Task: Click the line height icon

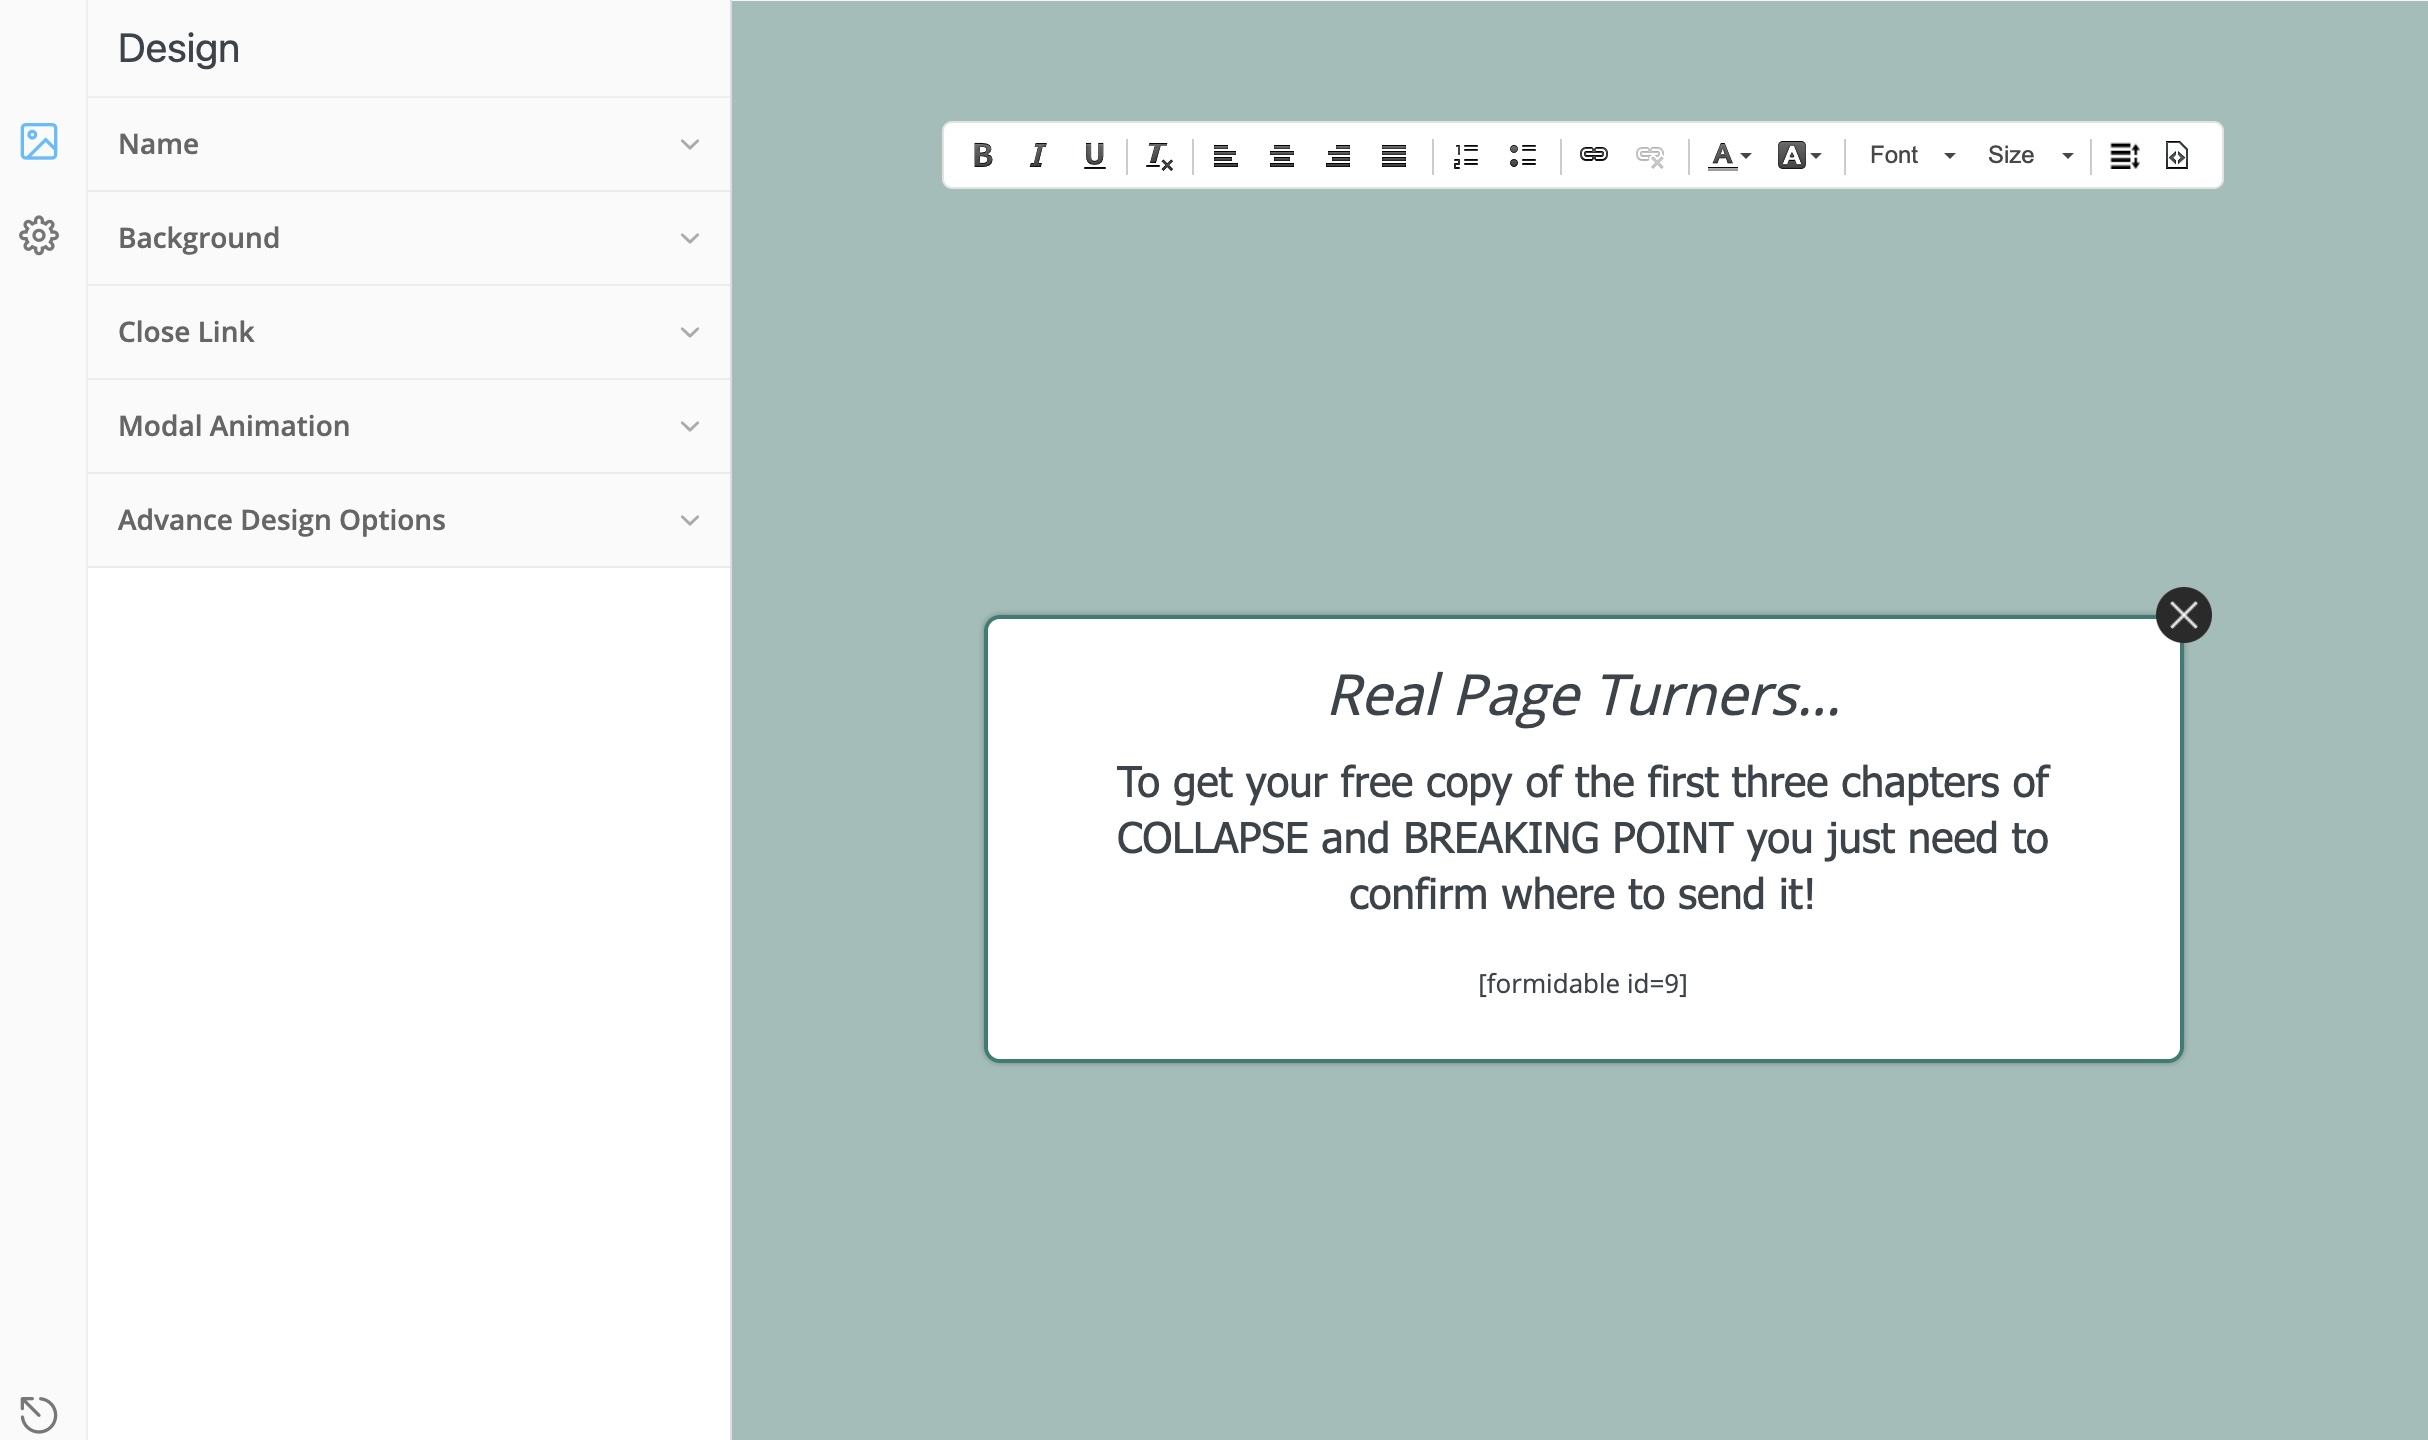Action: tap(2124, 156)
